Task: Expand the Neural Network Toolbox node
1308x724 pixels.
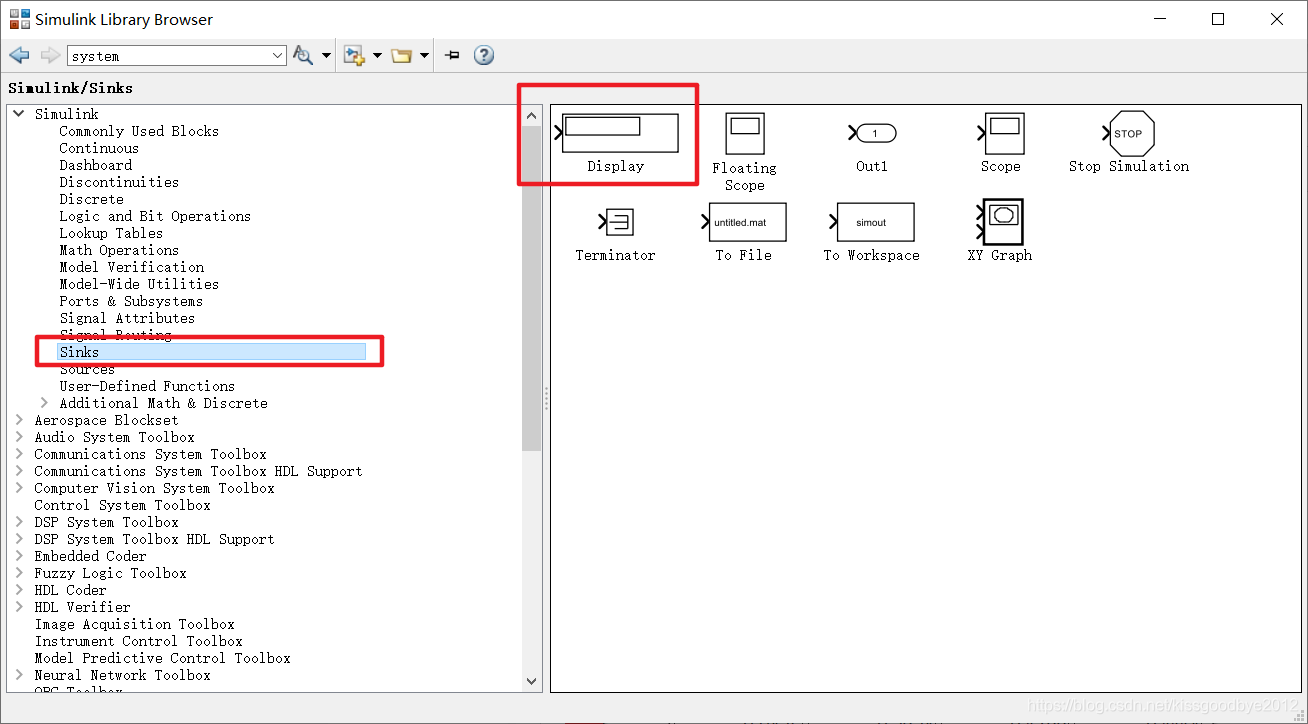Action: click(x=19, y=675)
